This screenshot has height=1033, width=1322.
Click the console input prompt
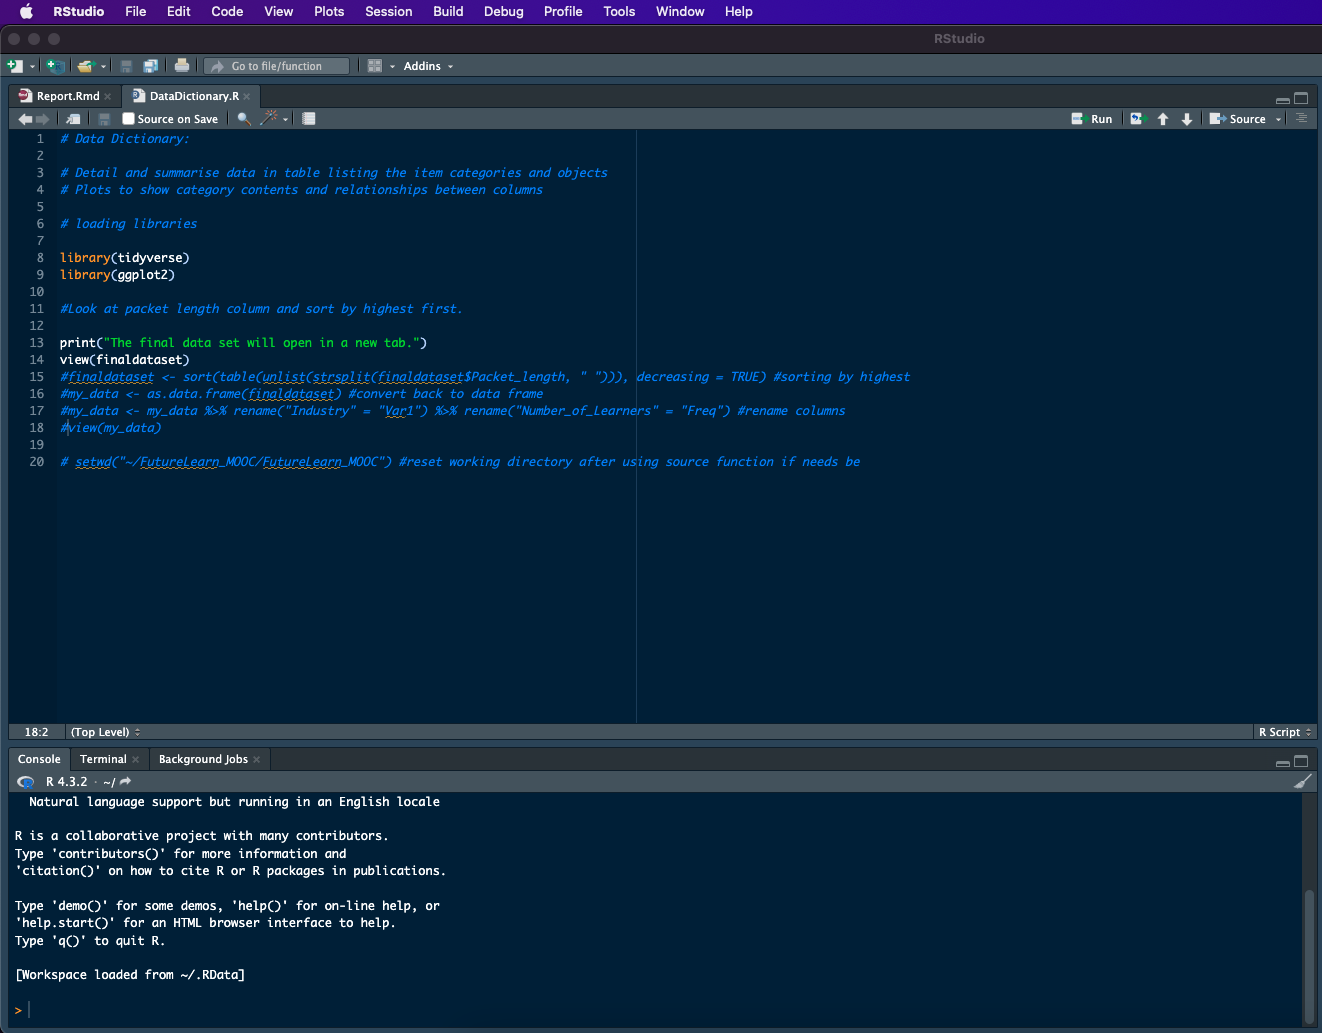click(655, 1010)
